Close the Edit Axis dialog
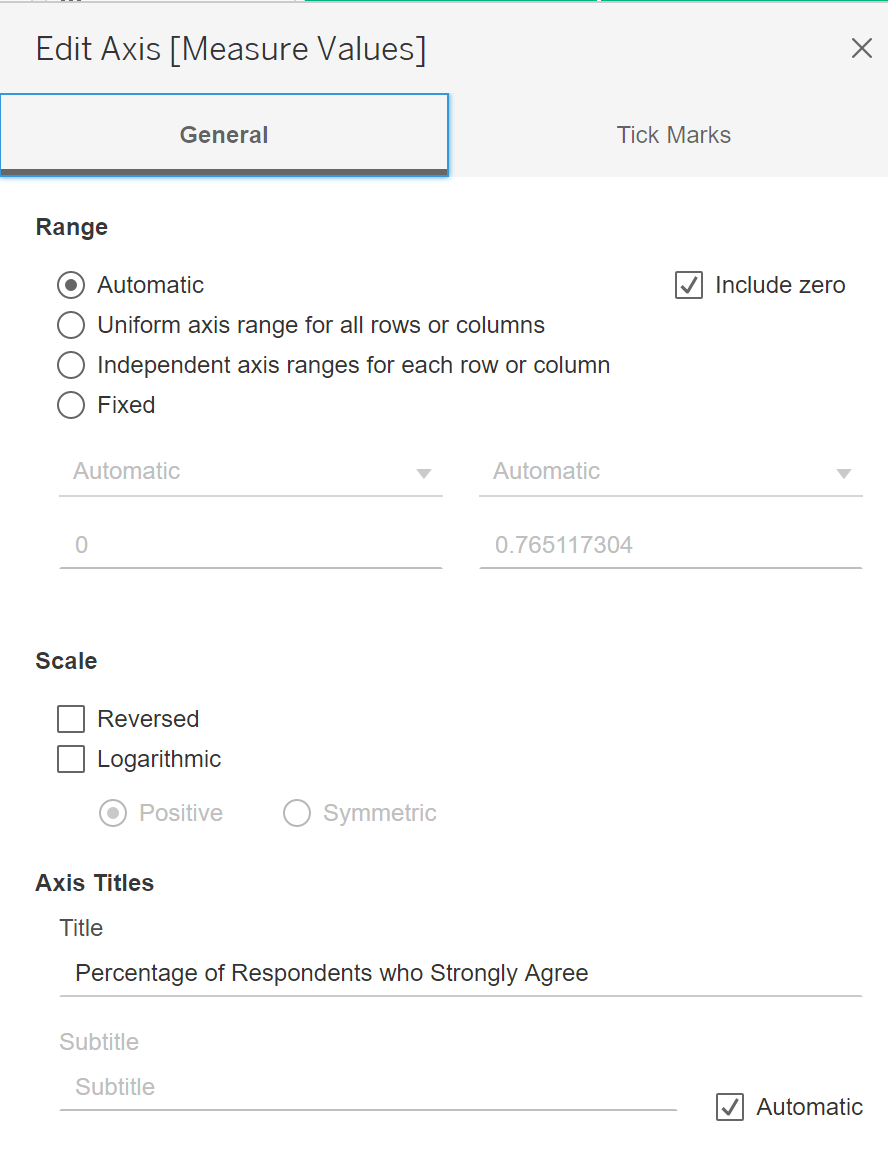Image resolution: width=888 pixels, height=1157 pixels. click(x=861, y=48)
